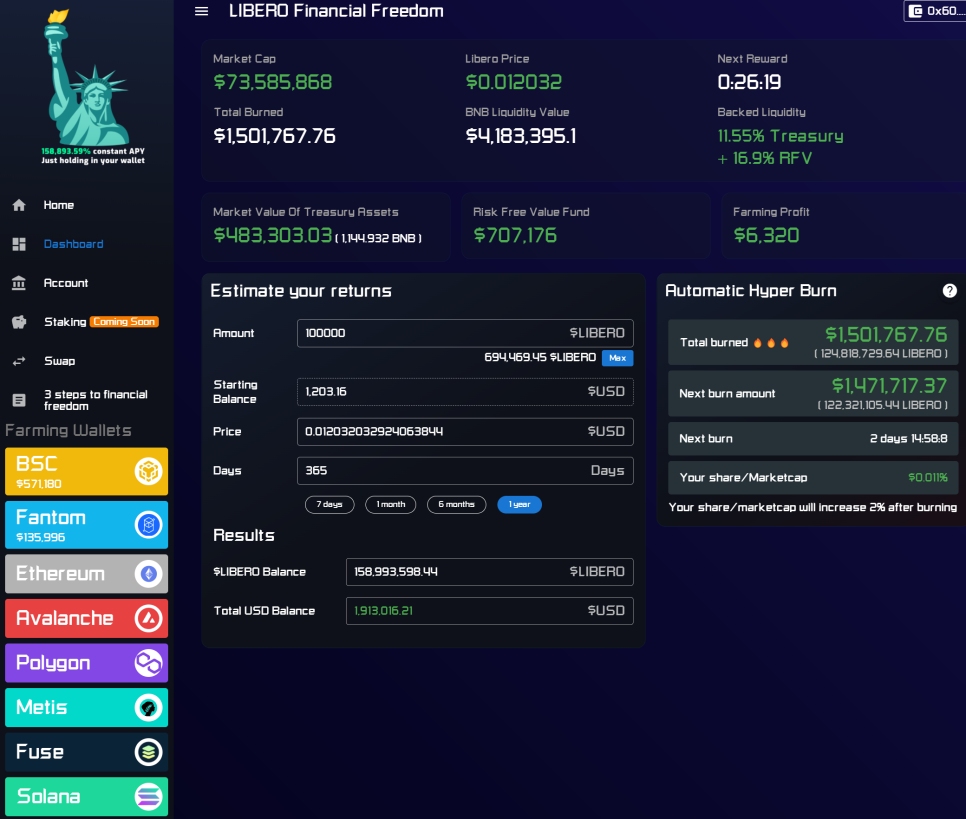
Task: Open the Fuse farming wallet card
Action: (86, 752)
